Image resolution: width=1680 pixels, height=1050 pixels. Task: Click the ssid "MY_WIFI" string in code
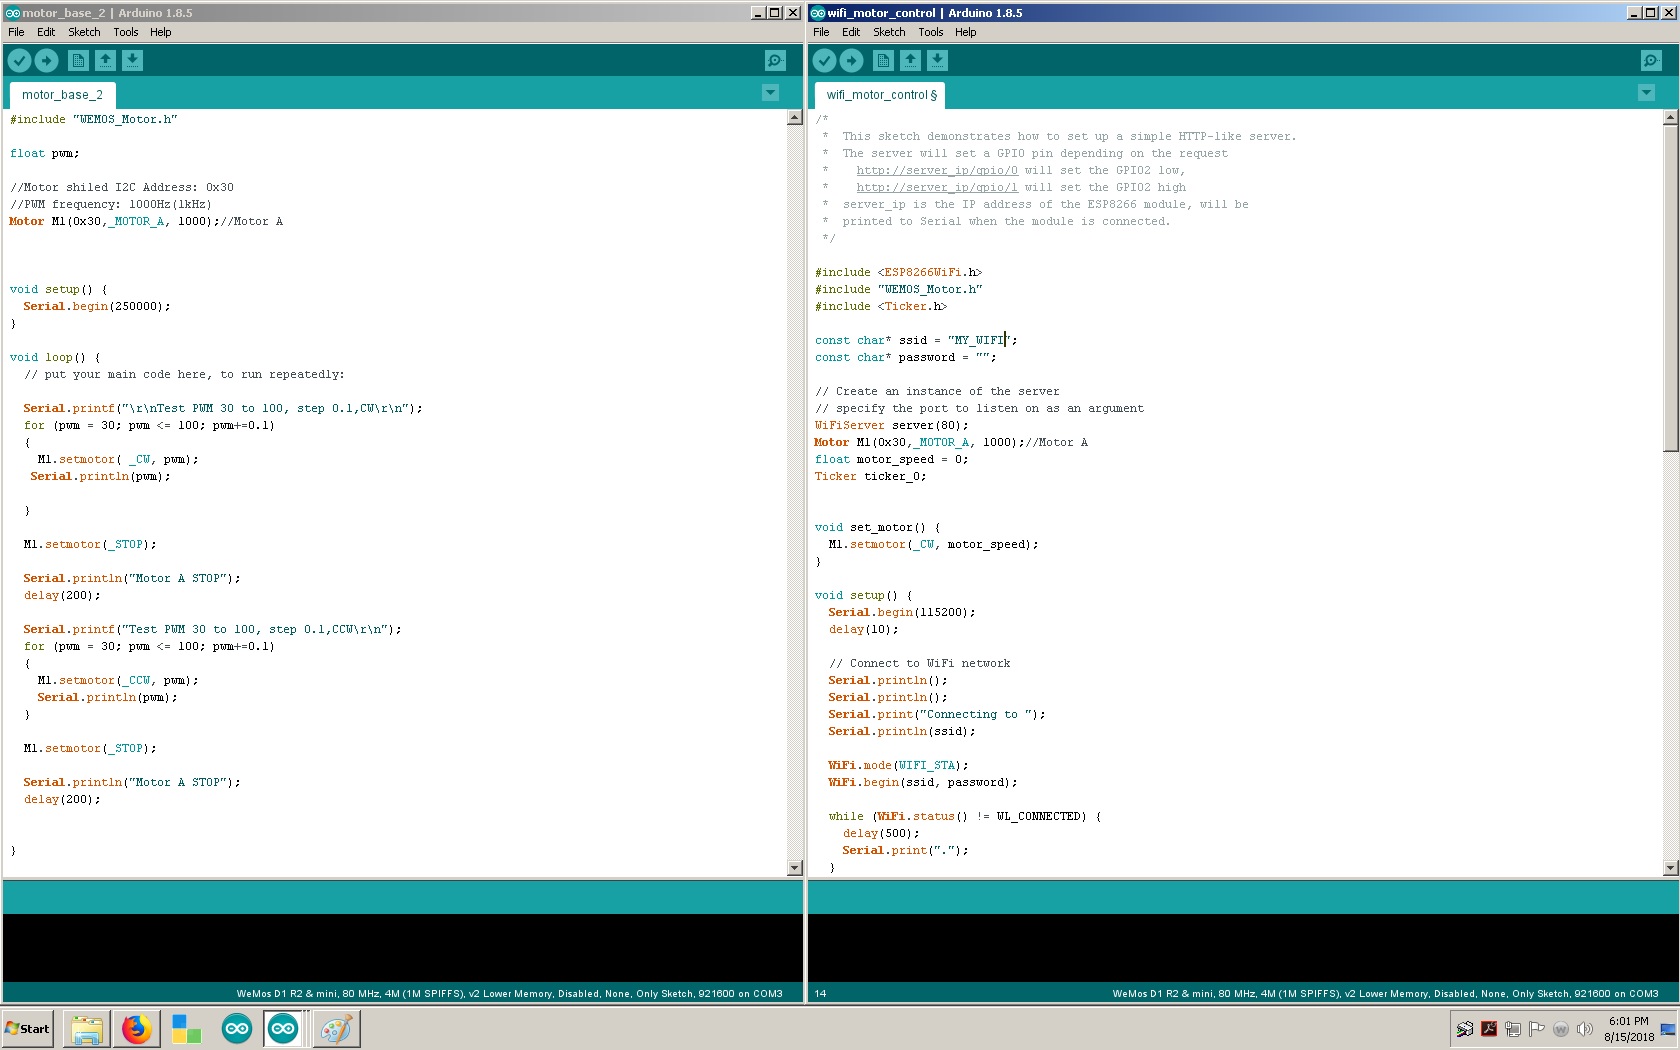[x=979, y=340]
